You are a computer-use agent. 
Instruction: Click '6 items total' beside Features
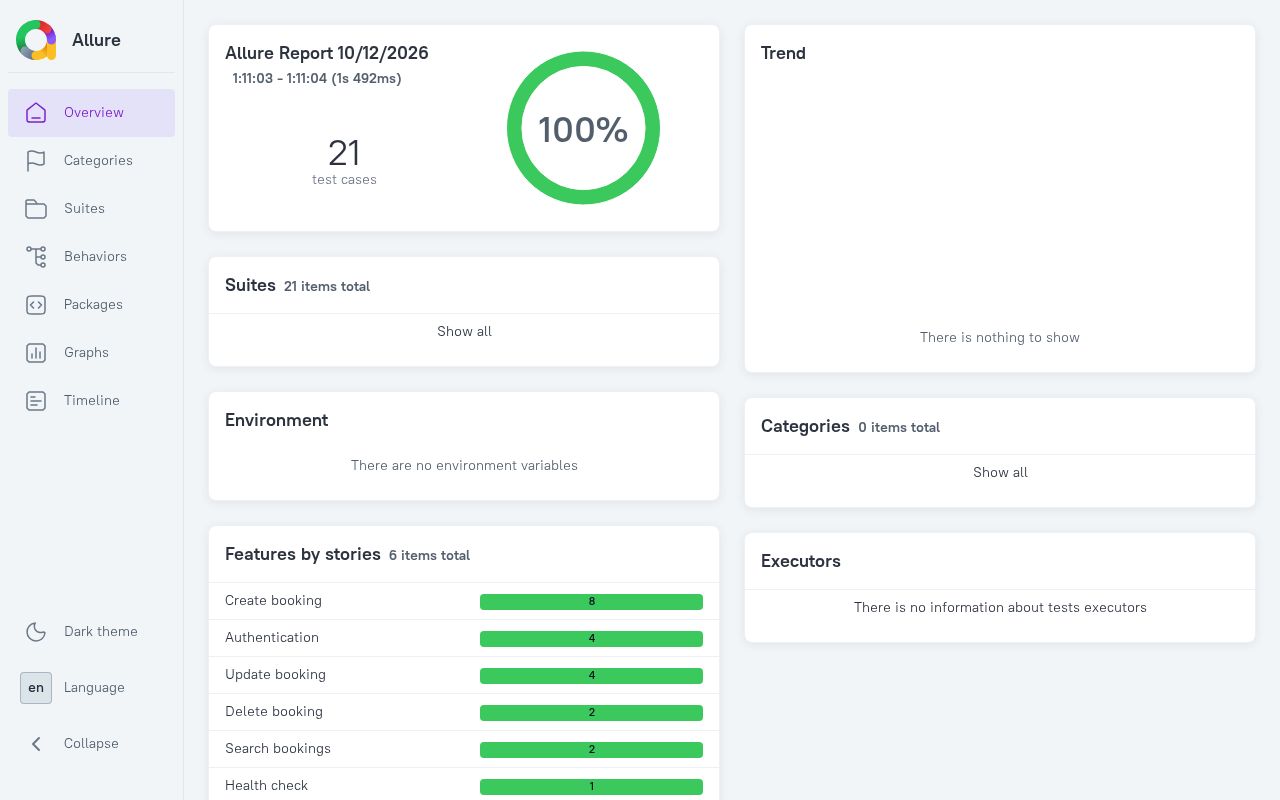[x=429, y=555]
